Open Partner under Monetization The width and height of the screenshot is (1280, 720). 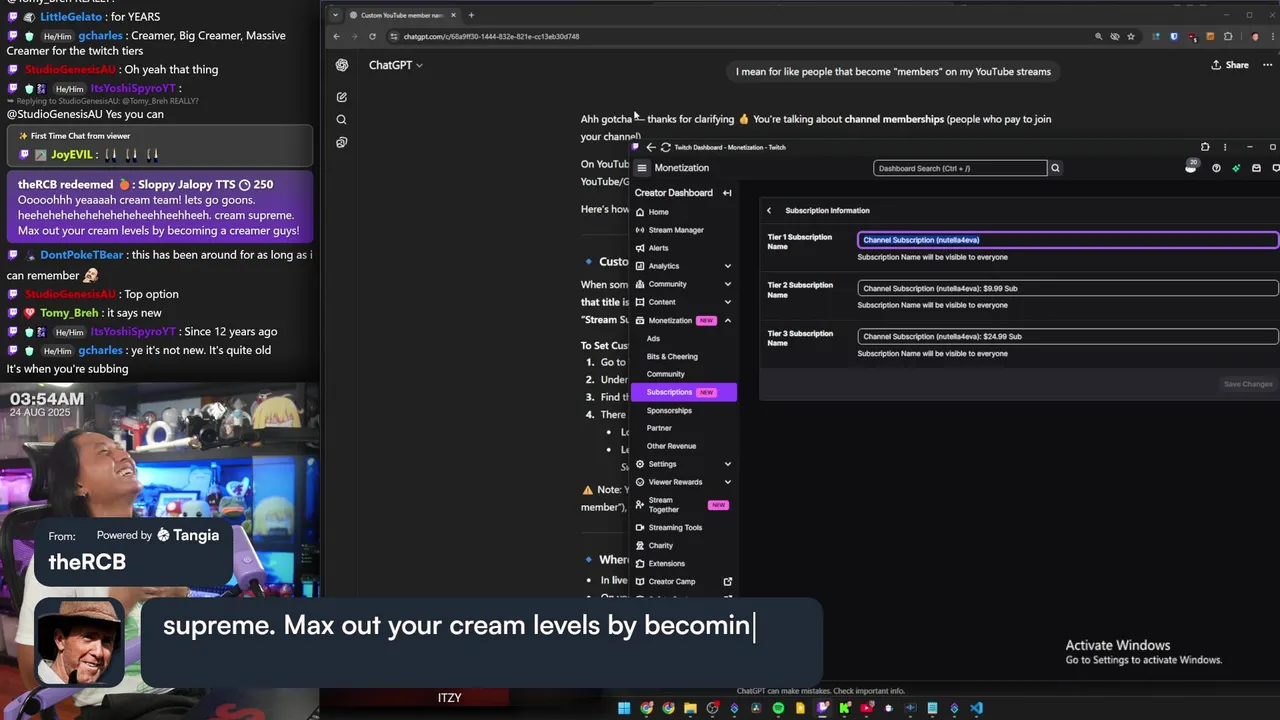pyautogui.click(x=659, y=428)
